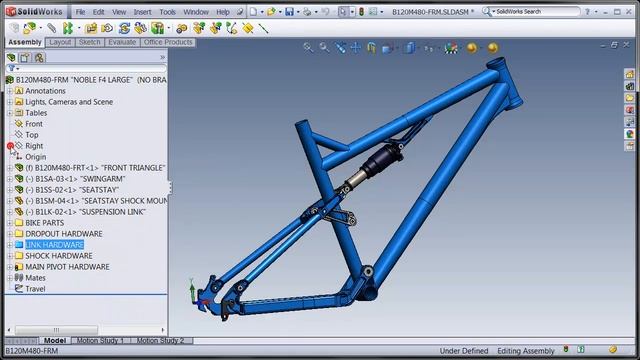This screenshot has width=640, height=360.
Task: Click the greyed Edit Component icon
Action: (14, 28)
